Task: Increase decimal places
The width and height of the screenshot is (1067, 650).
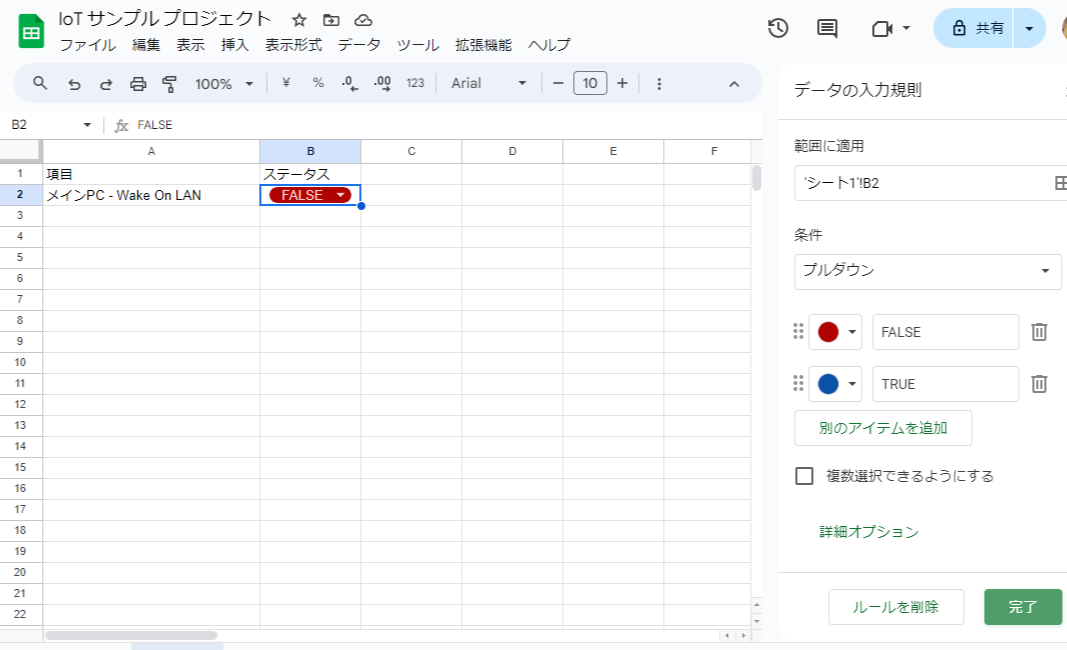Action: point(382,84)
